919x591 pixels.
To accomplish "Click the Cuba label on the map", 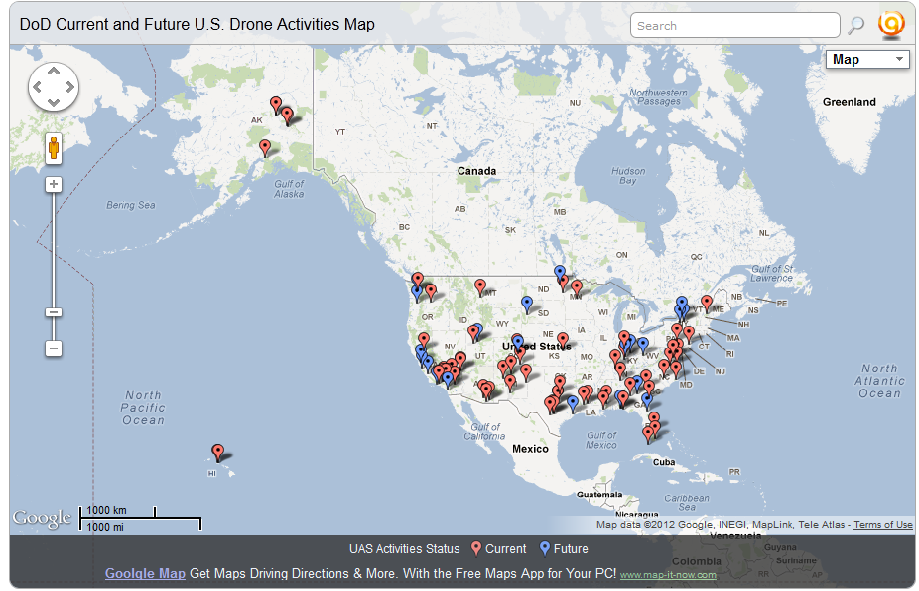I will click(x=664, y=462).
